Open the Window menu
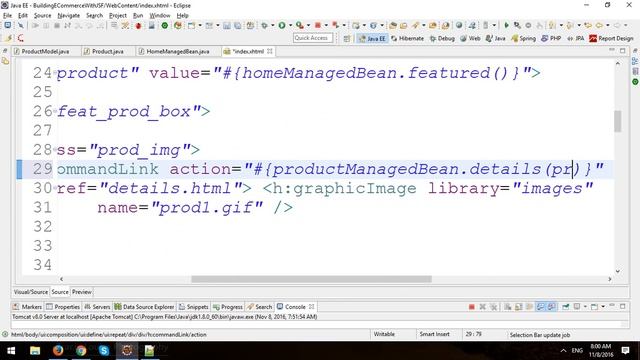This screenshot has height=360, width=640. (160, 16)
